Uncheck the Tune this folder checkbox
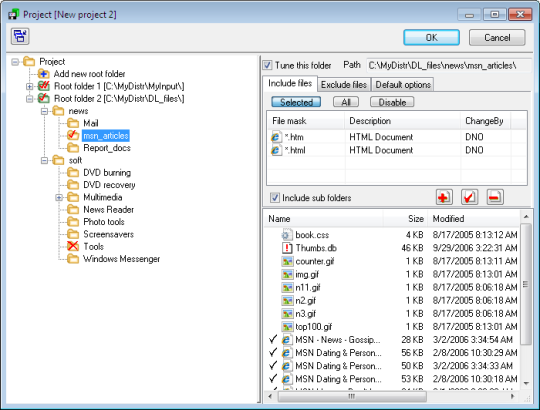Screen dimensions: 540x410 tap(267, 65)
